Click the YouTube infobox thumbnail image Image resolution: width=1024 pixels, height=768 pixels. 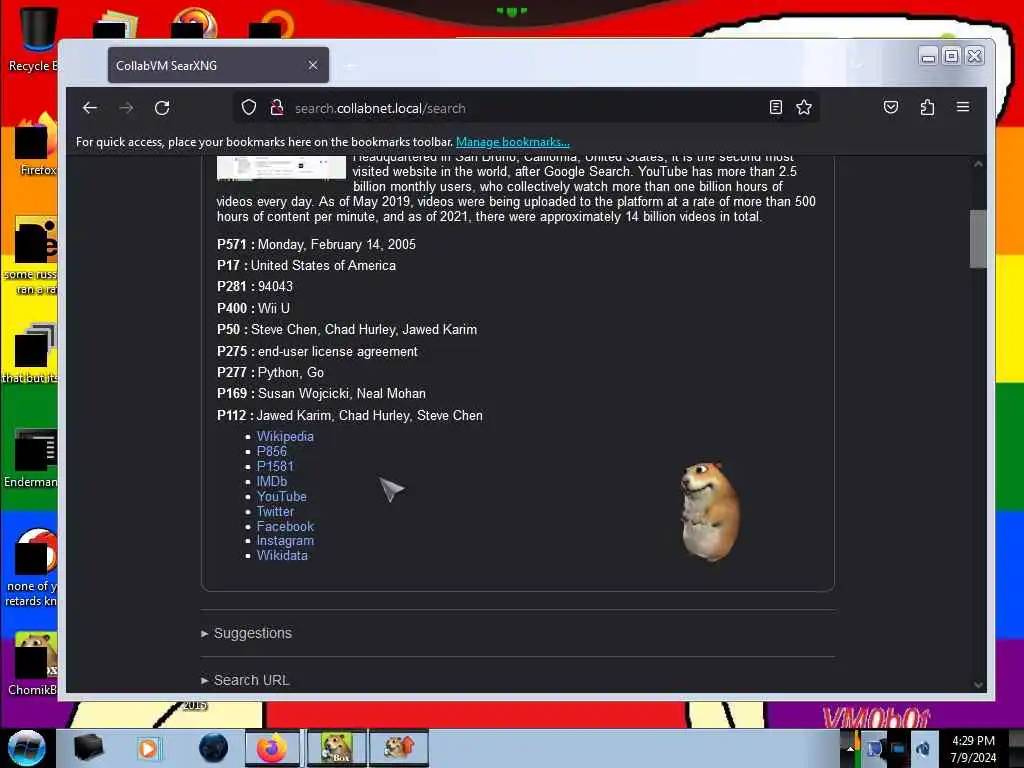(281, 167)
